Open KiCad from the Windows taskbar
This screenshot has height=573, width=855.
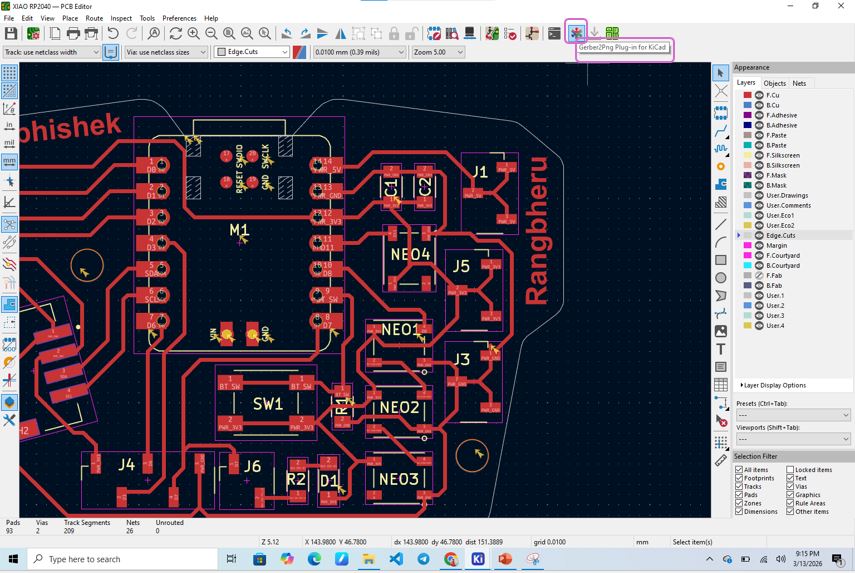(478, 559)
